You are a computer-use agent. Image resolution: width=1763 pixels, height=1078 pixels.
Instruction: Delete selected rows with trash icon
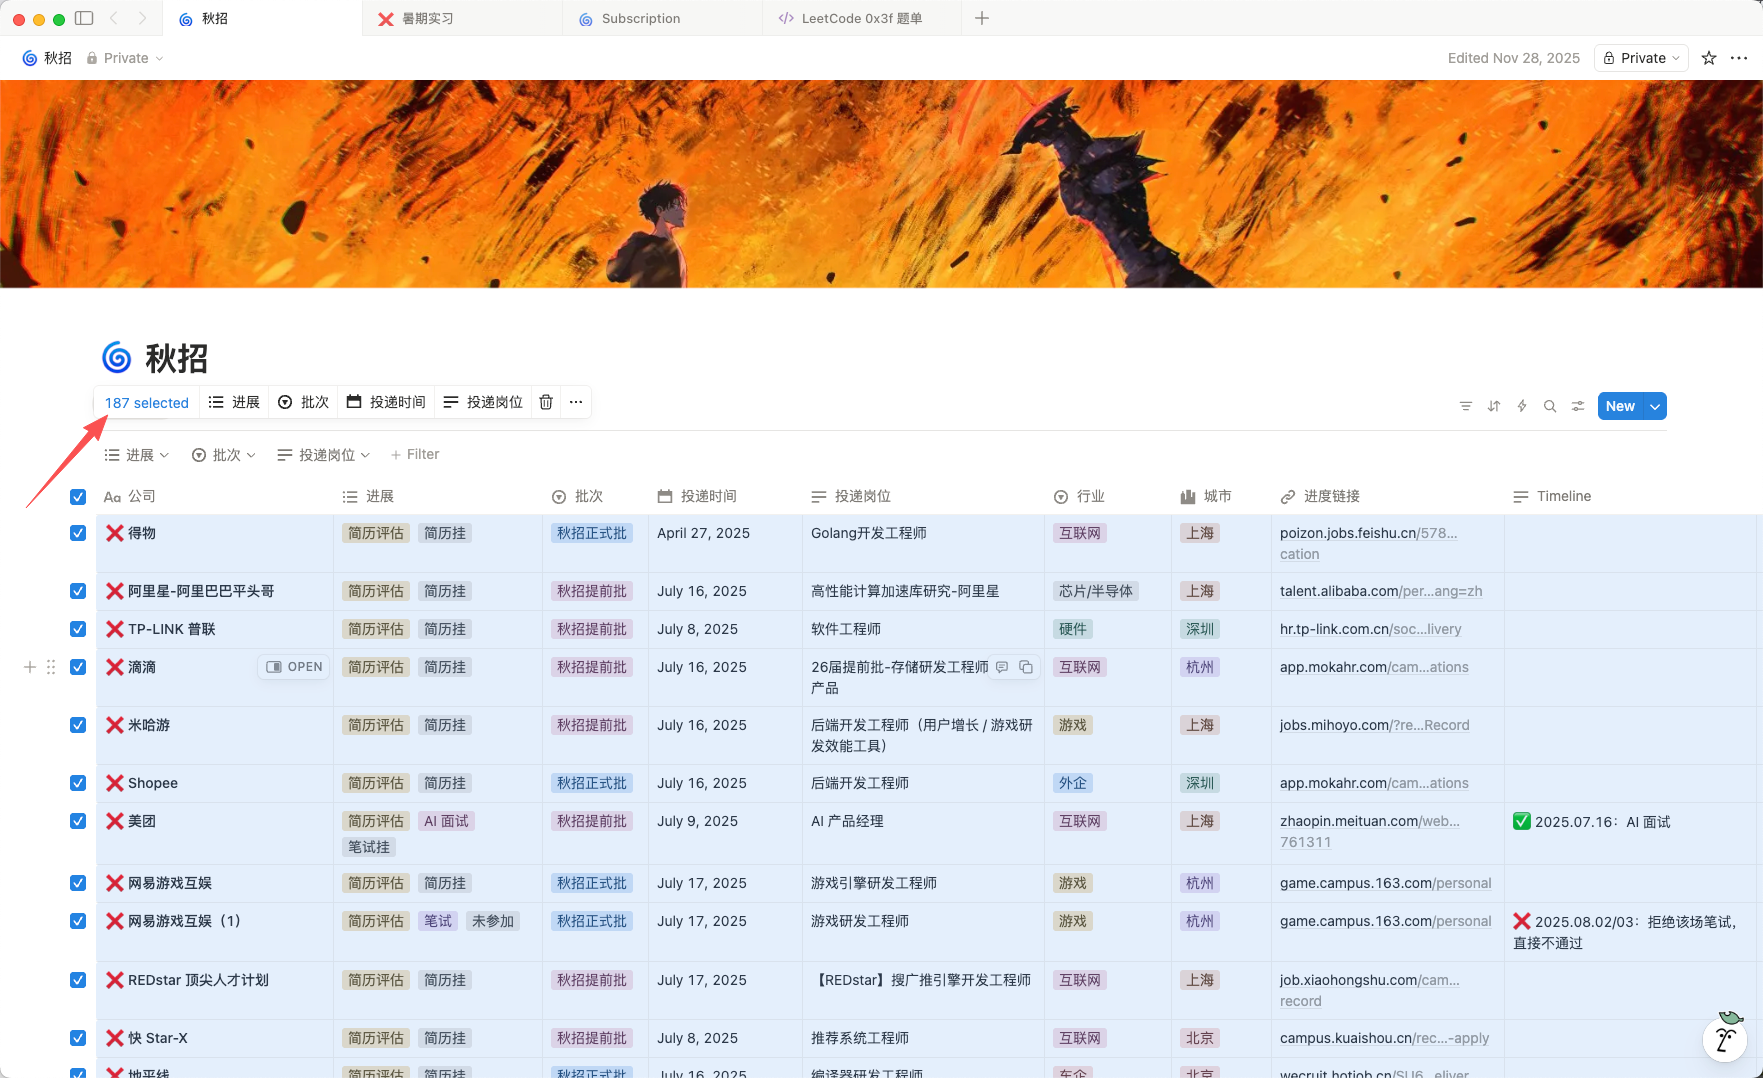[x=546, y=402]
